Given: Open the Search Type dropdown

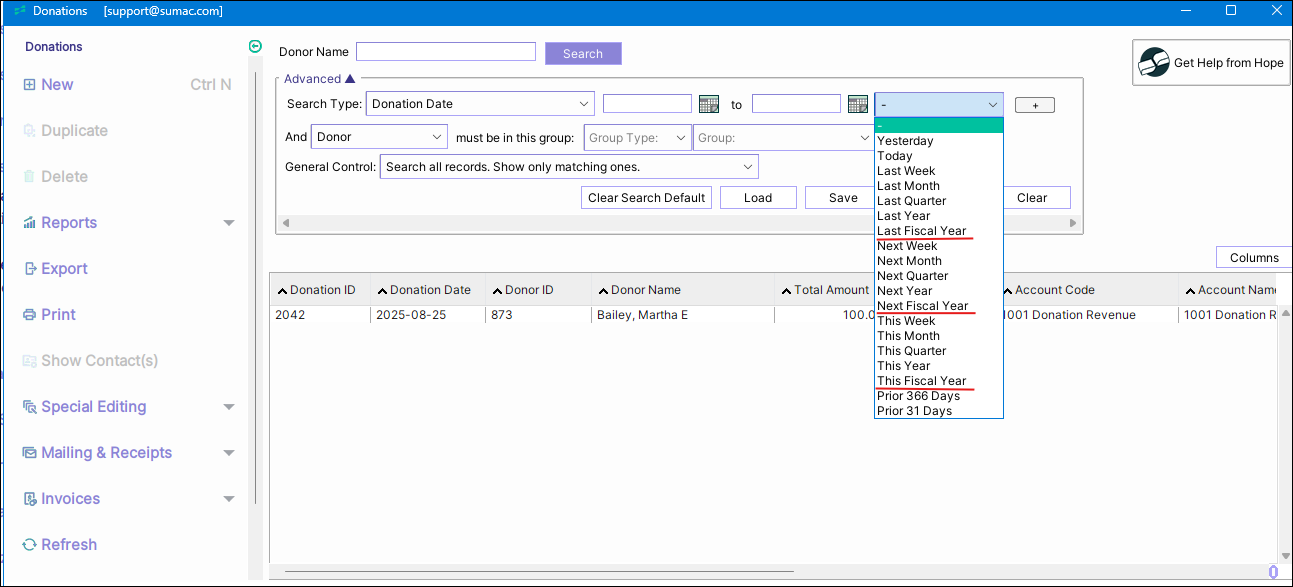Looking at the screenshot, I should click(583, 104).
